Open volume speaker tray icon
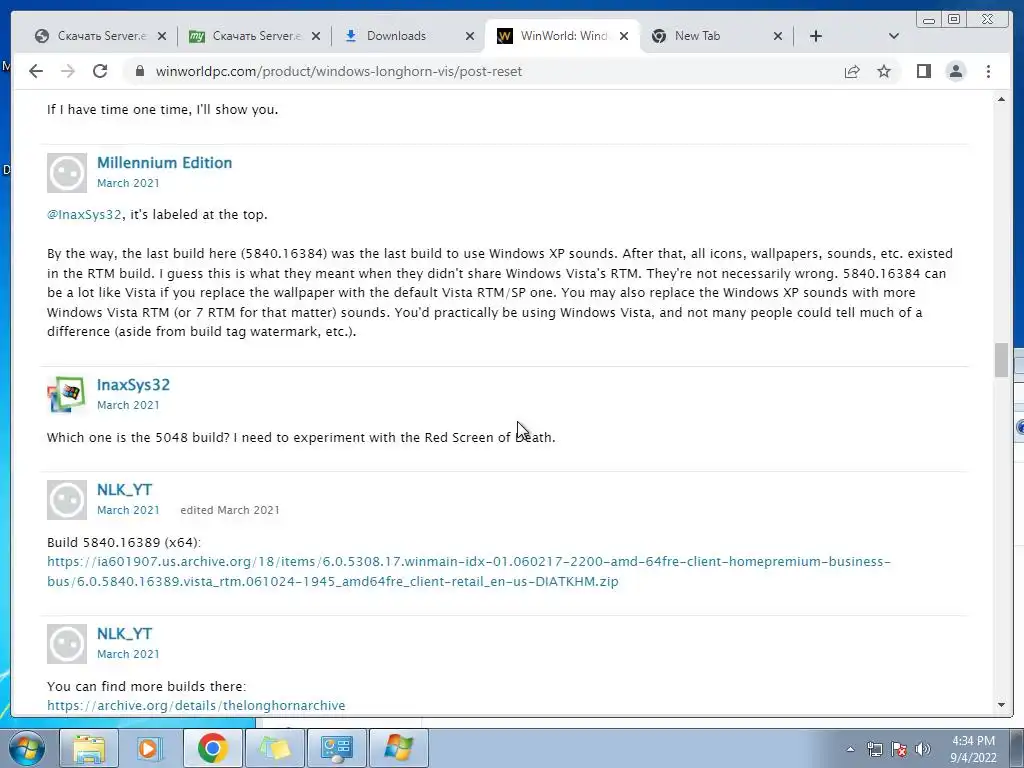The height and width of the screenshot is (768, 1024). [x=923, y=749]
